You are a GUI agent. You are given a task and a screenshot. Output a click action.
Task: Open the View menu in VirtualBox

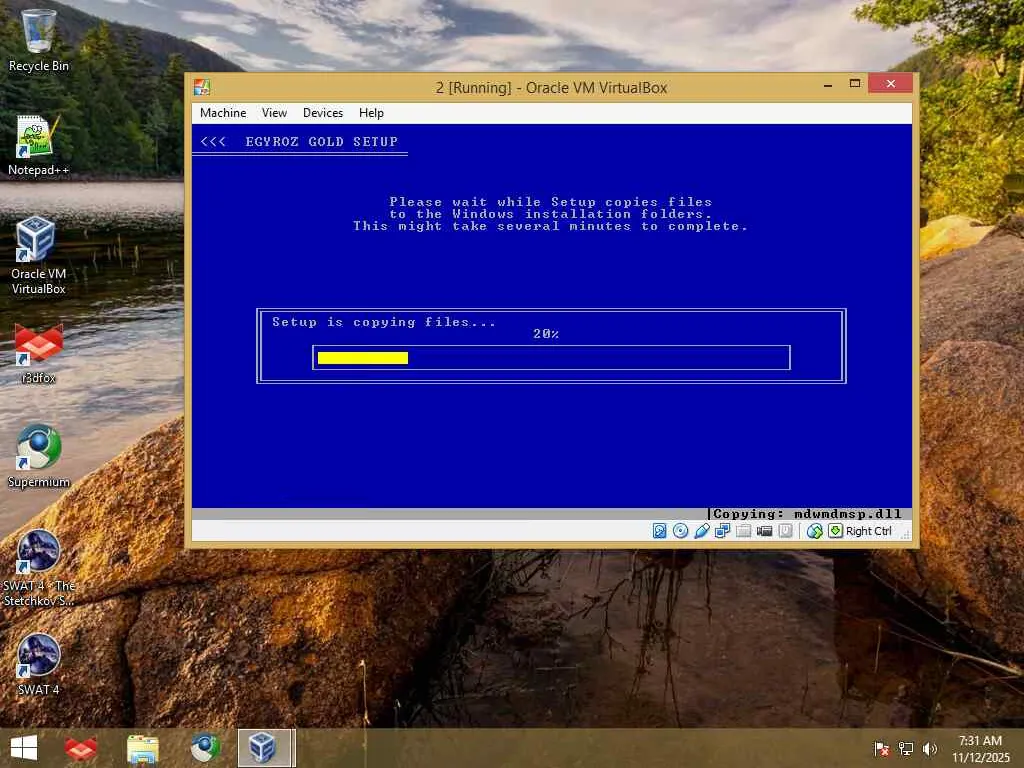tap(274, 113)
